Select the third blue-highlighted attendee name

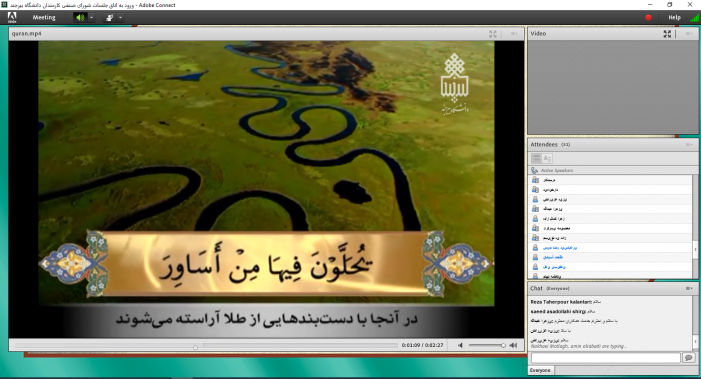point(554,267)
